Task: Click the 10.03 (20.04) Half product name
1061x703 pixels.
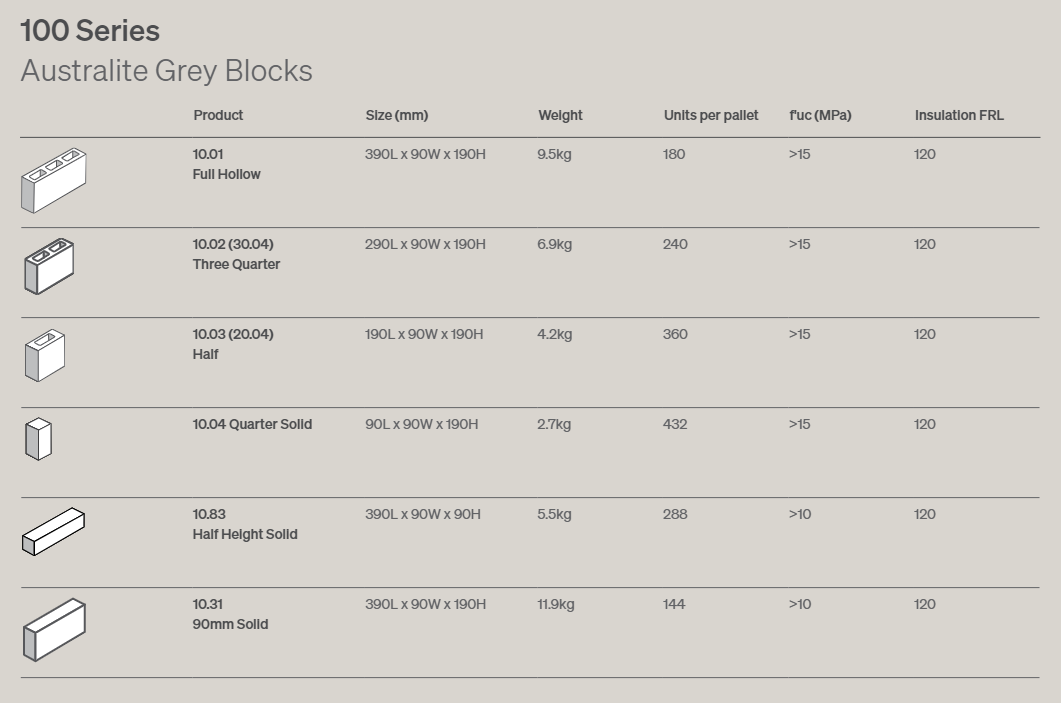Action: point(233,344)
